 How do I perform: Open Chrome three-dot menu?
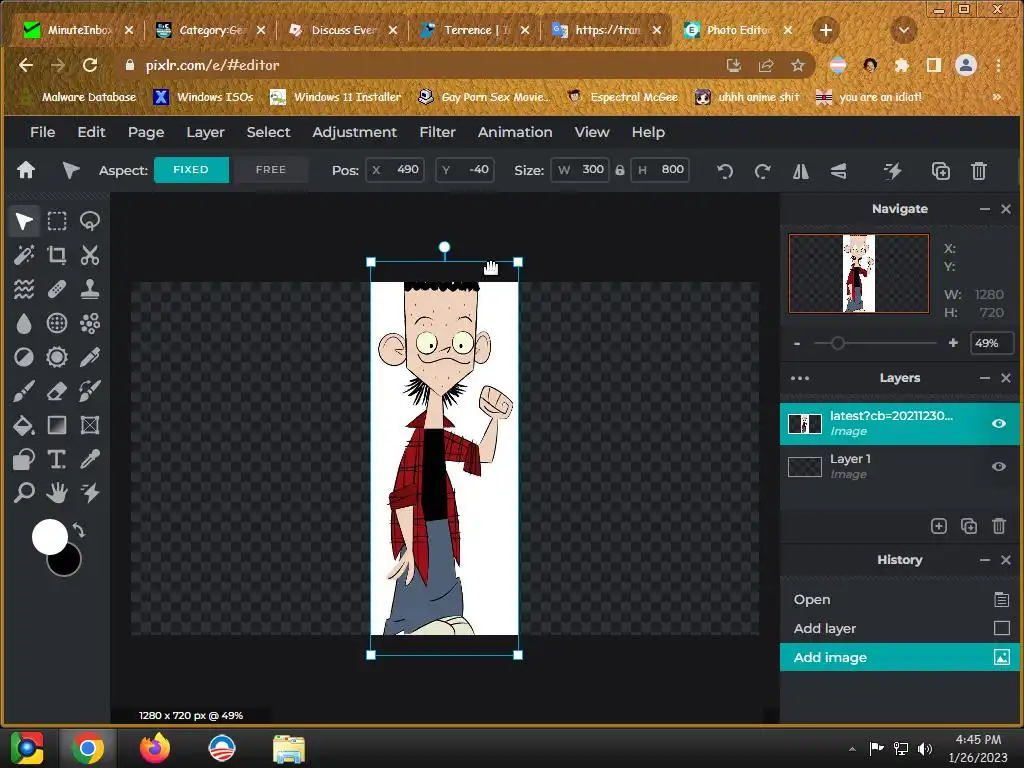[998, 65]
